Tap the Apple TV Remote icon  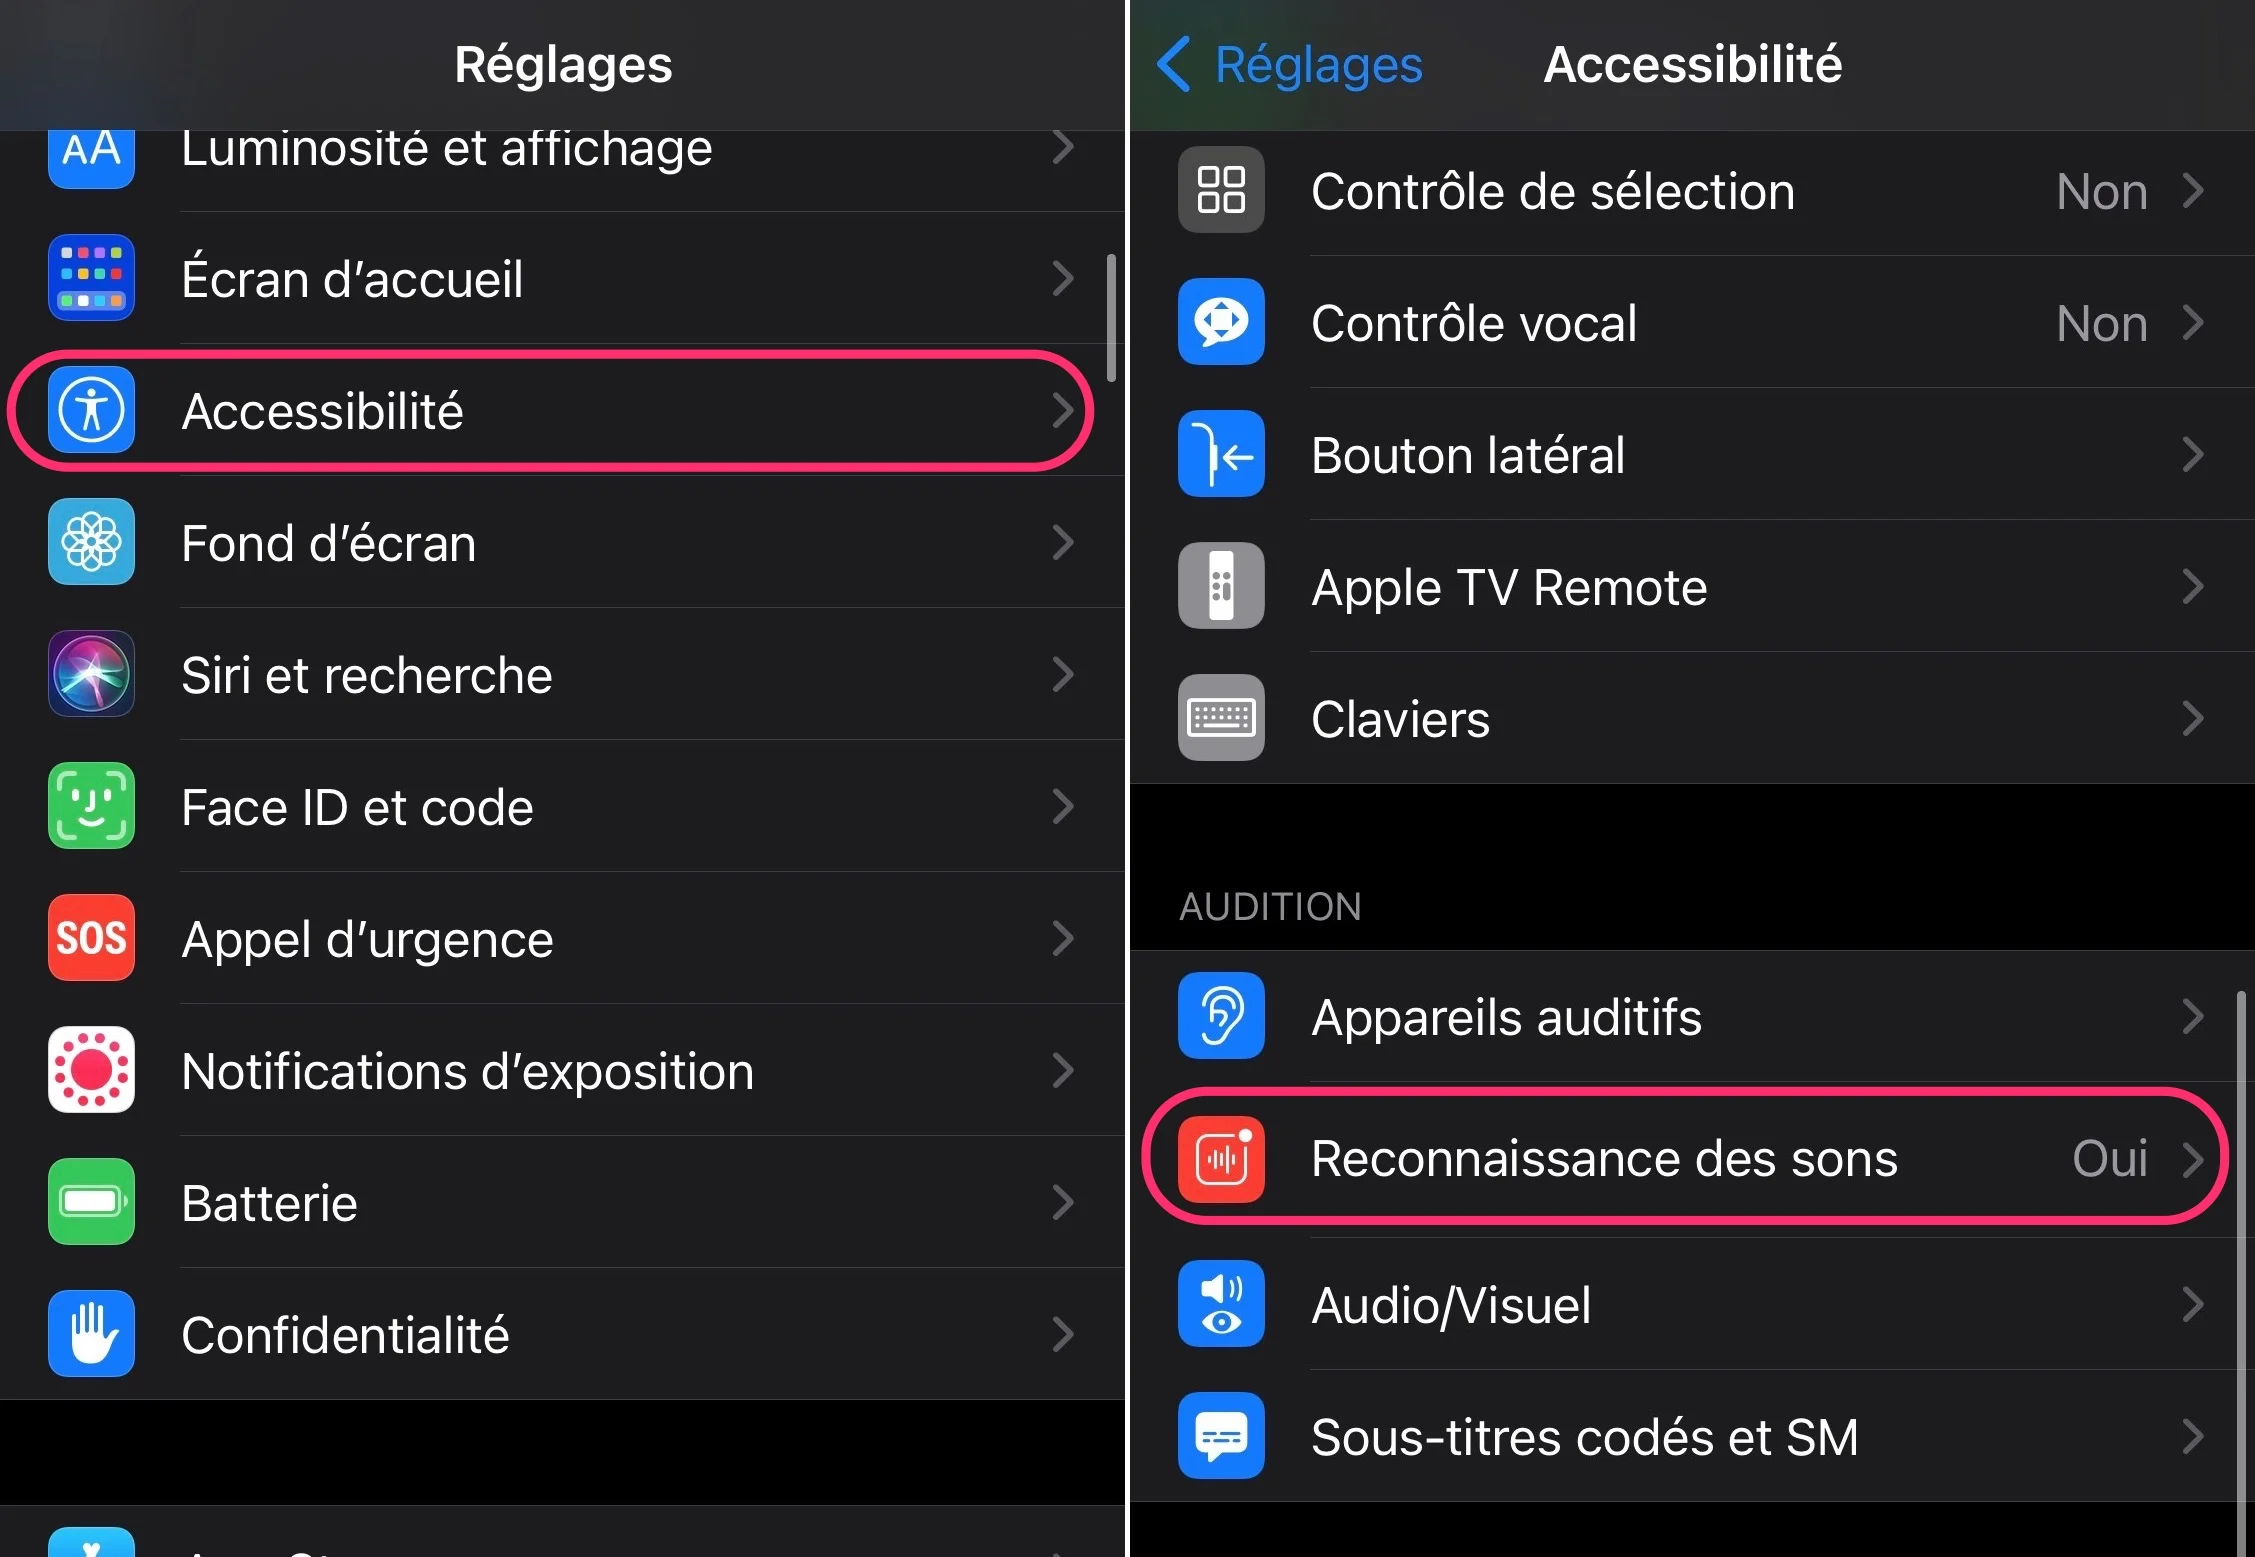point(1221,586)
